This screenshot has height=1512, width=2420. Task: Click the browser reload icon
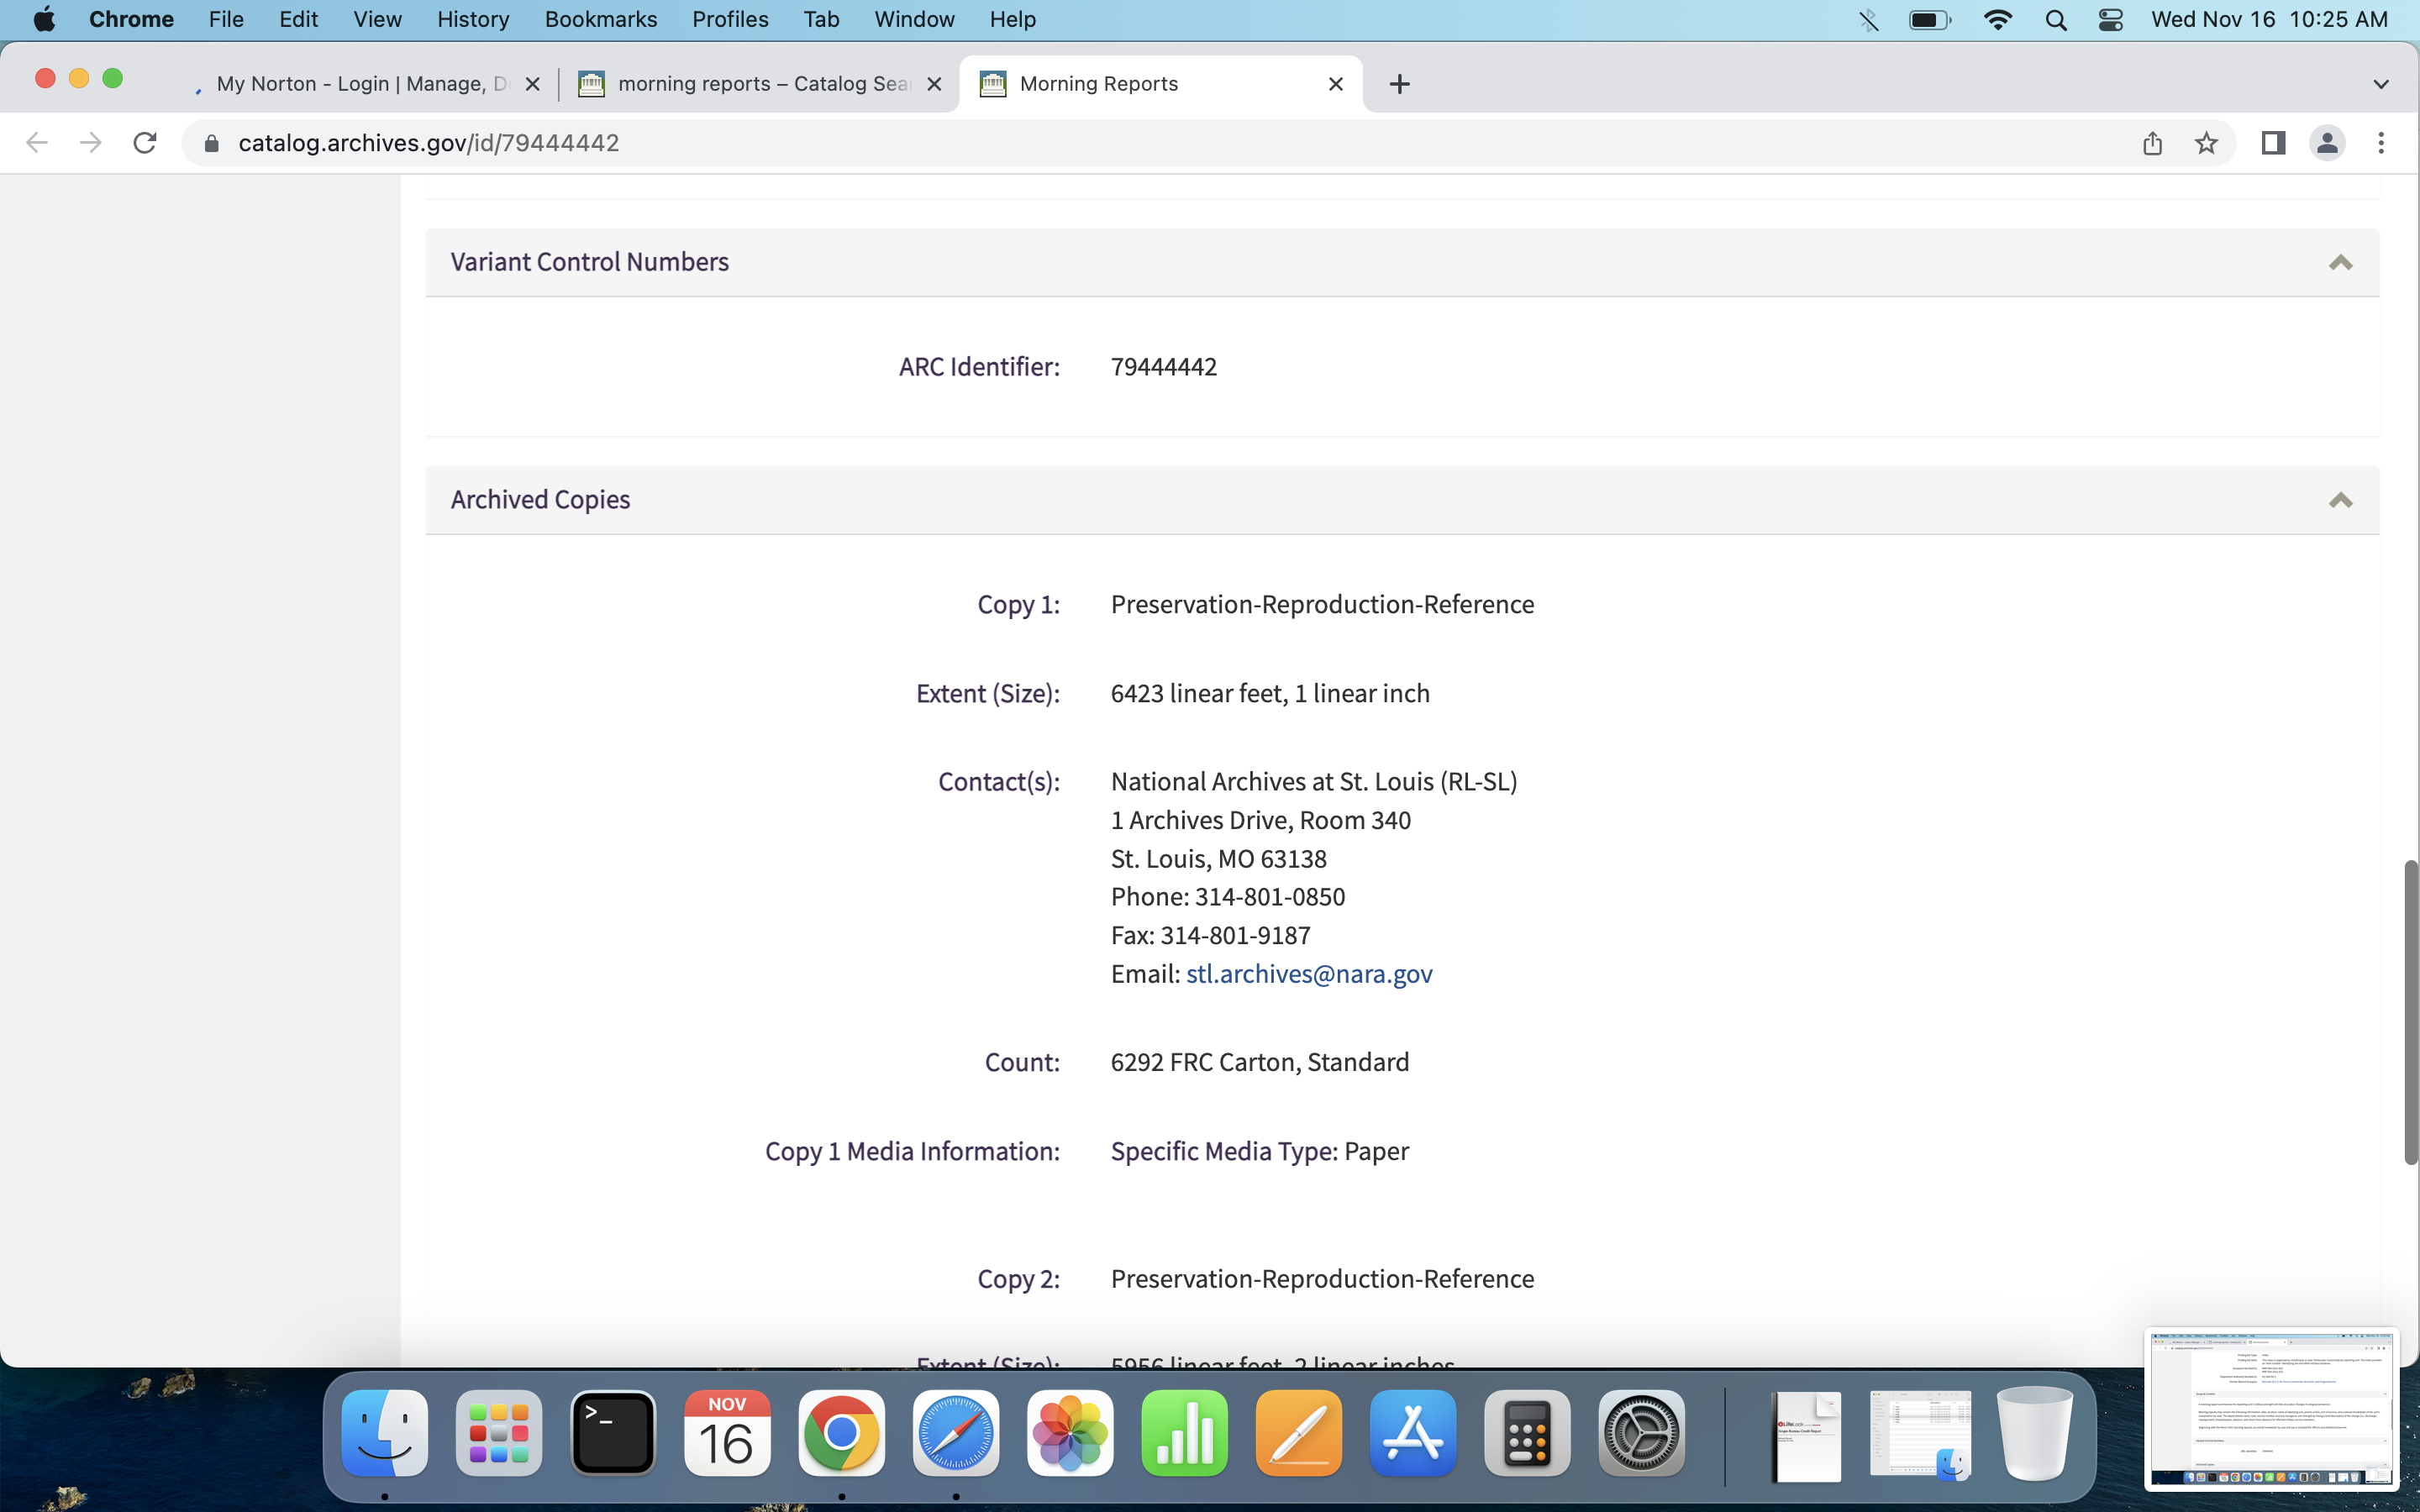[145, 143]
